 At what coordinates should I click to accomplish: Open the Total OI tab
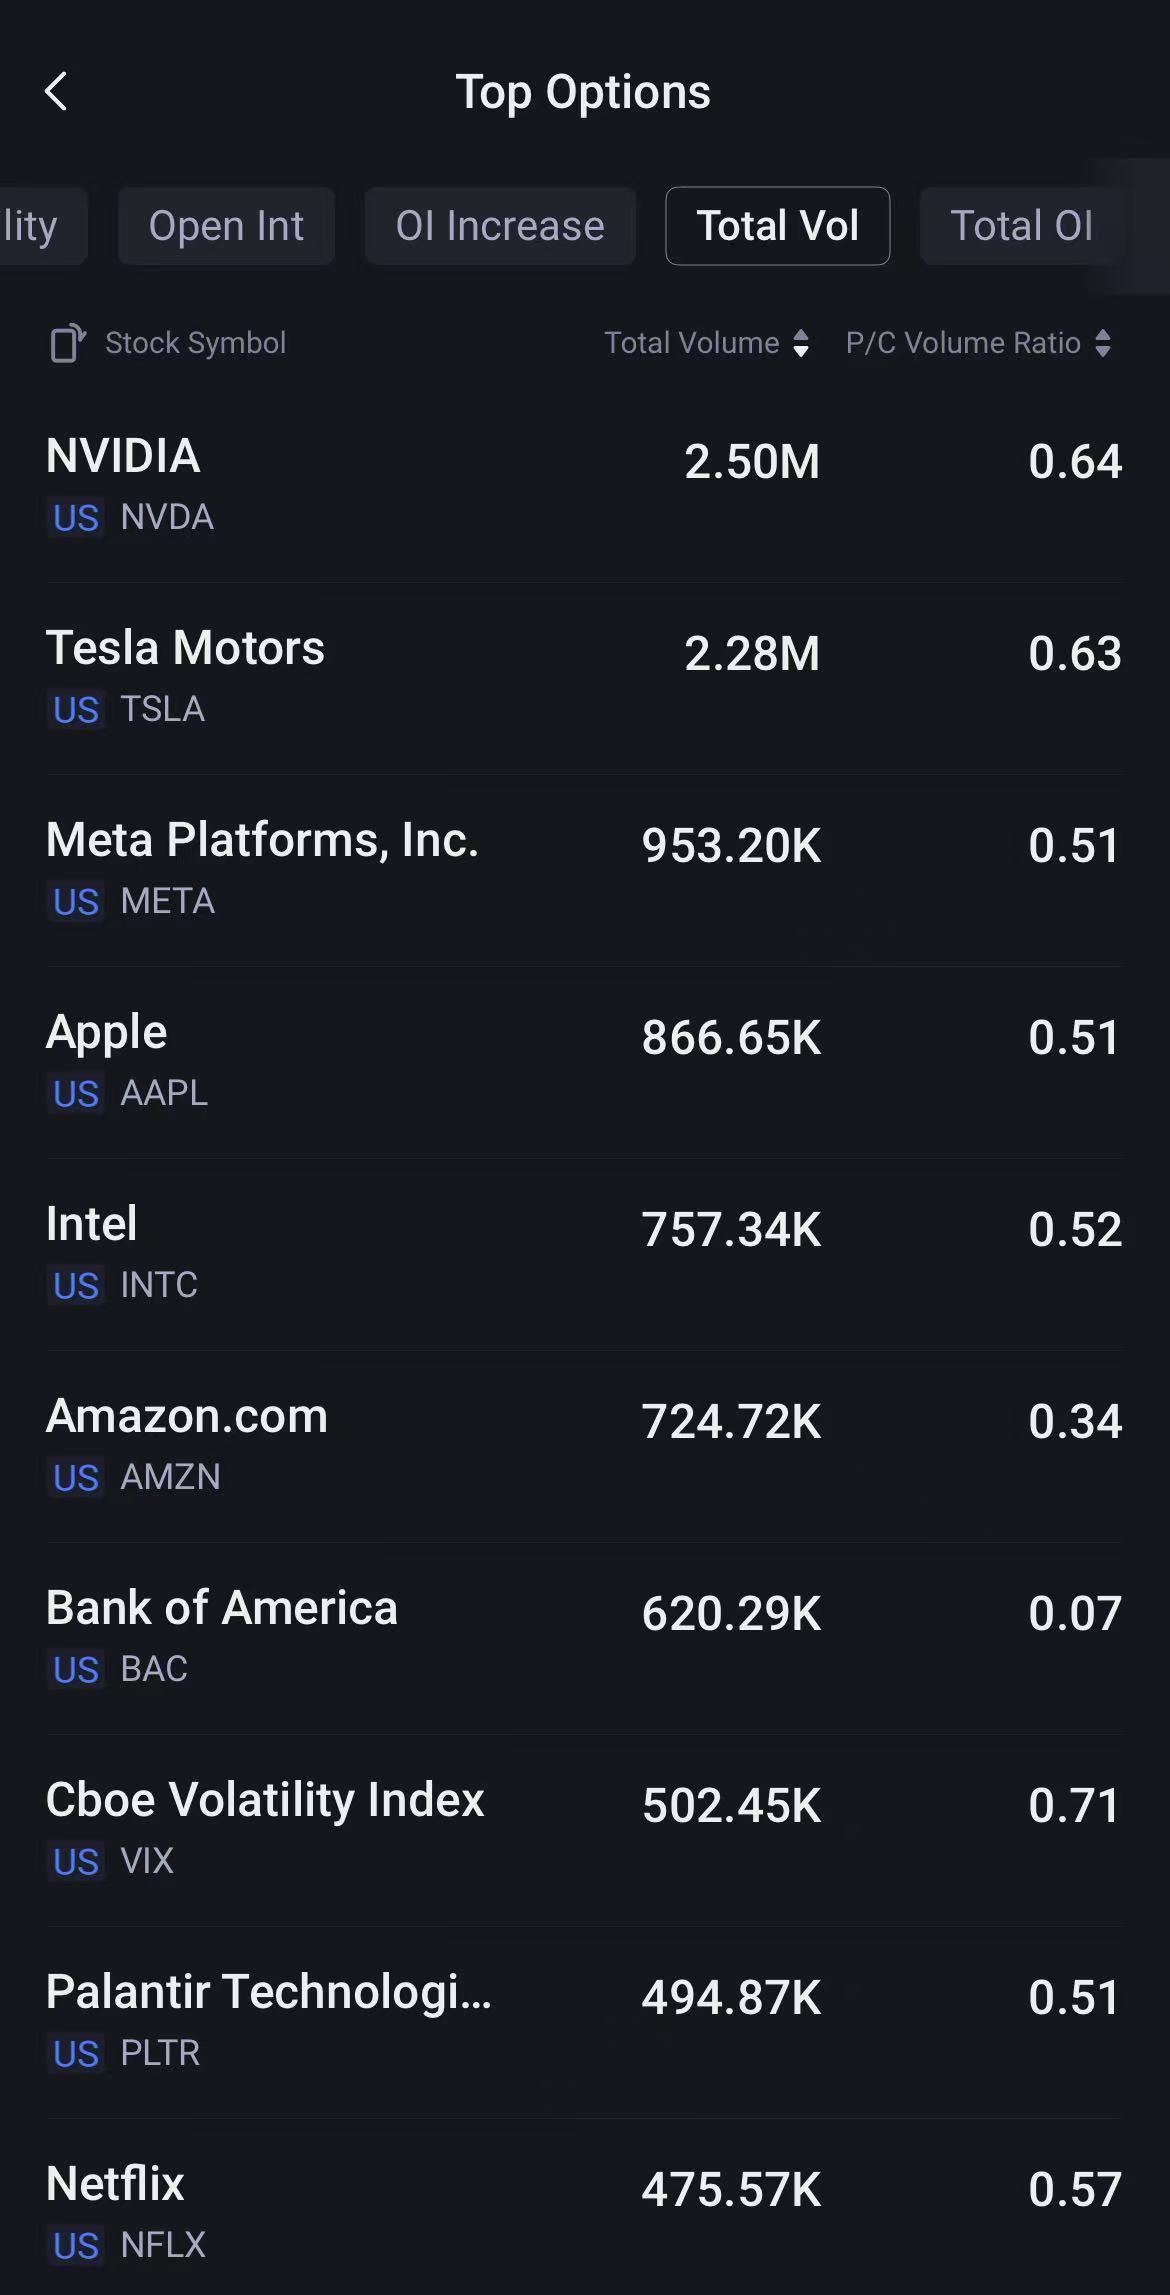coord(1021,226)
